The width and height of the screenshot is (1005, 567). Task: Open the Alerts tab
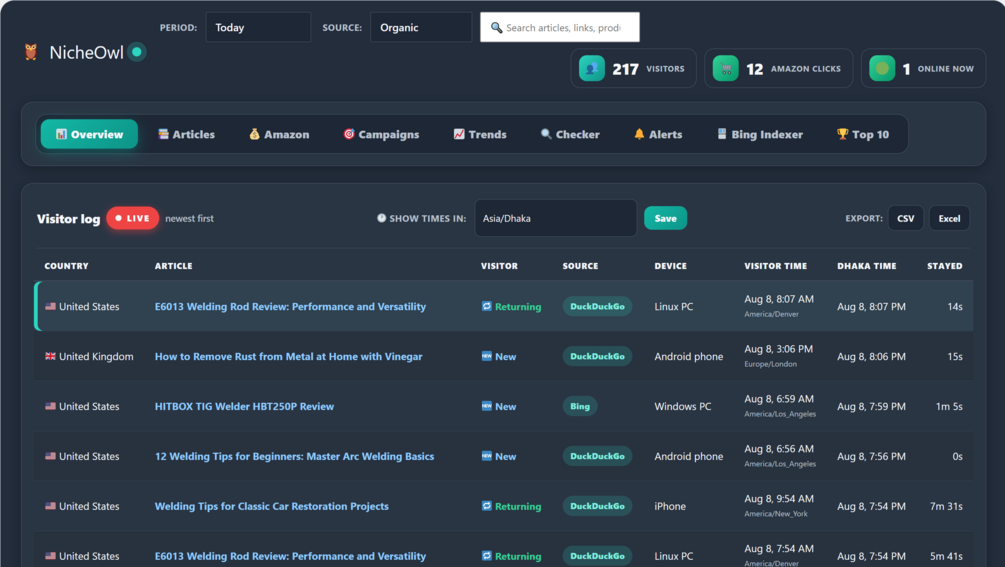(x=658, y=134)
